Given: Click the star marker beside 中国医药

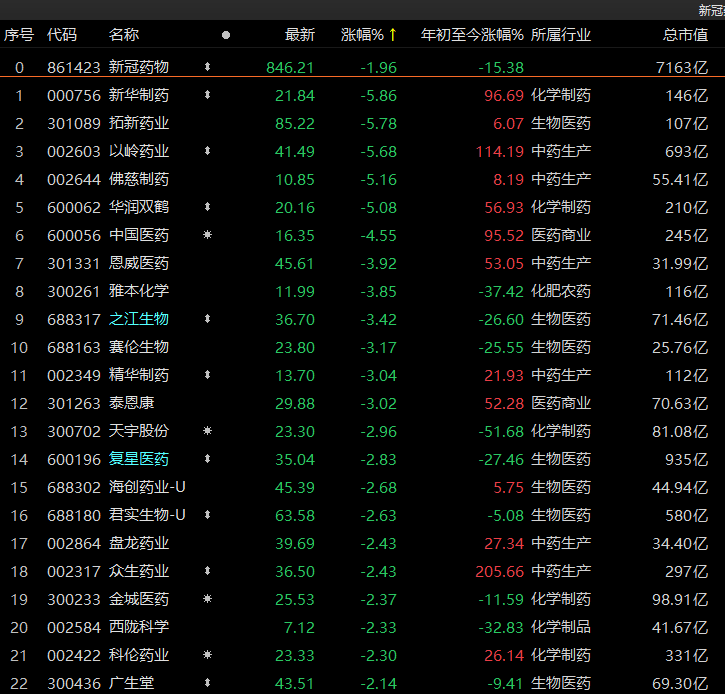Looking at the screenshot, I should 208,235.
